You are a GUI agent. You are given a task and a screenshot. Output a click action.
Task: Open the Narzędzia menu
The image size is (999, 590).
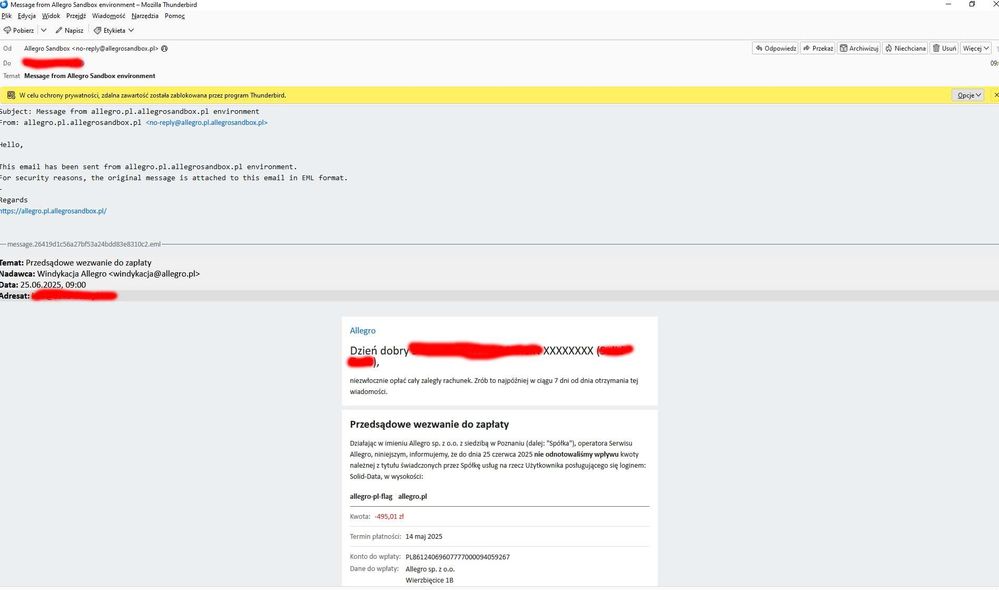tap(145, 16)
